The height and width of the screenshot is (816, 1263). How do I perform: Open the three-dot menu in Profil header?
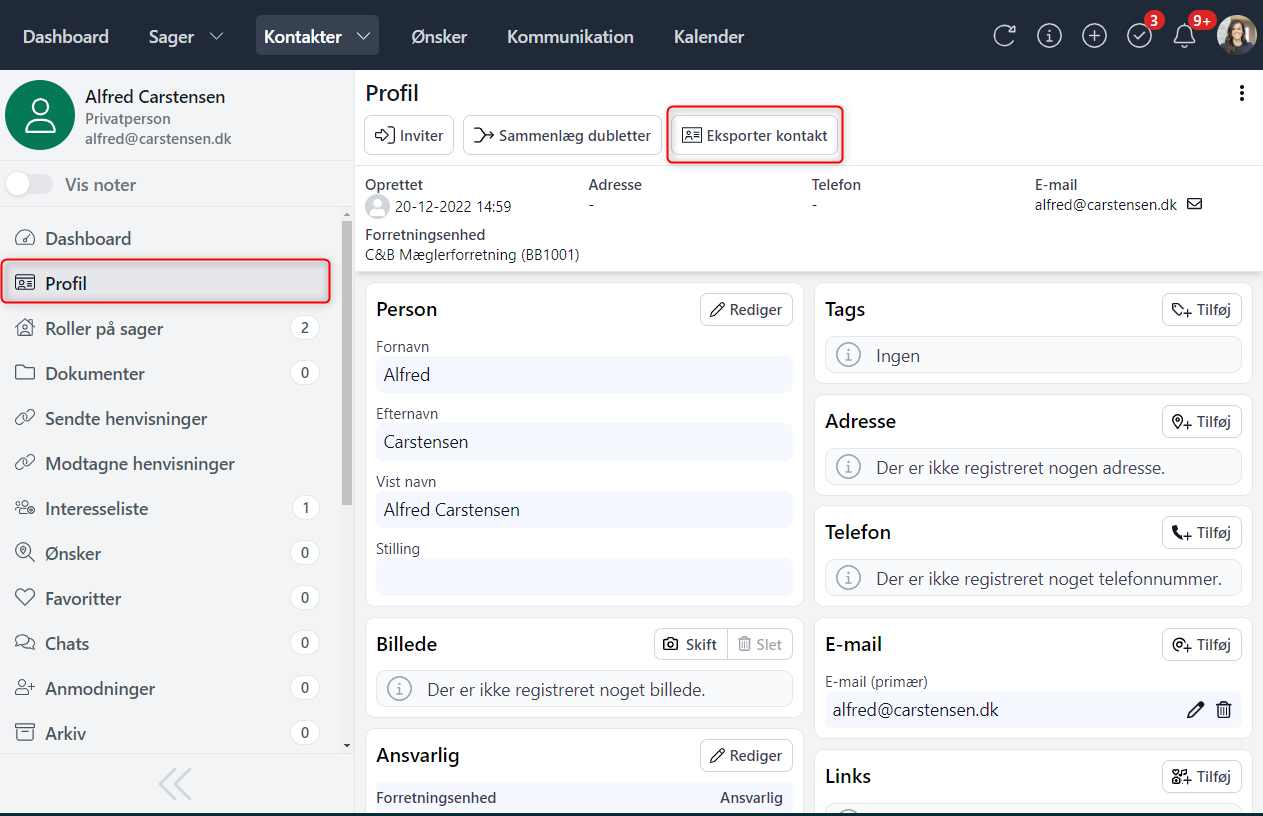click(x=1242, y=94)
